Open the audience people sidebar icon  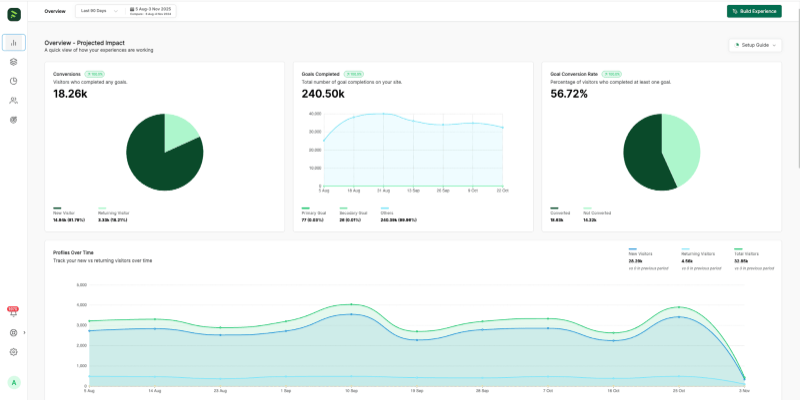click(14, 100)
